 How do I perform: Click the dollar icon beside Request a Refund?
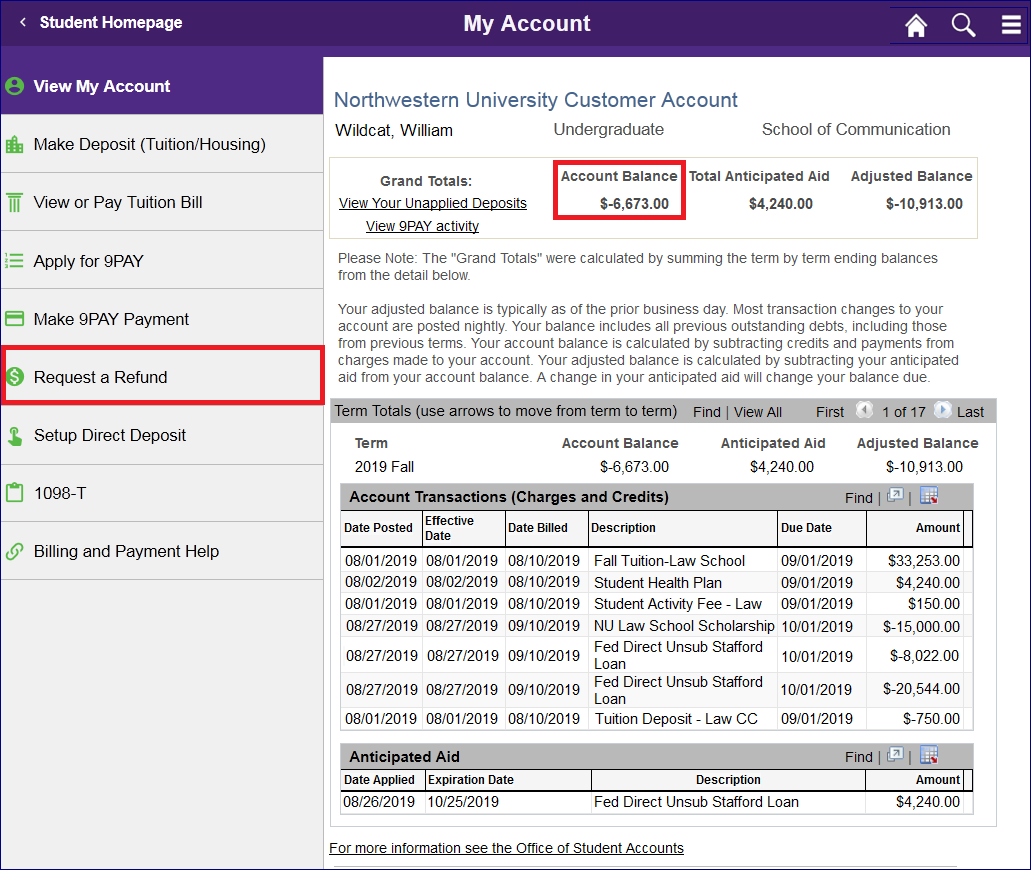[x=14, y=375]
